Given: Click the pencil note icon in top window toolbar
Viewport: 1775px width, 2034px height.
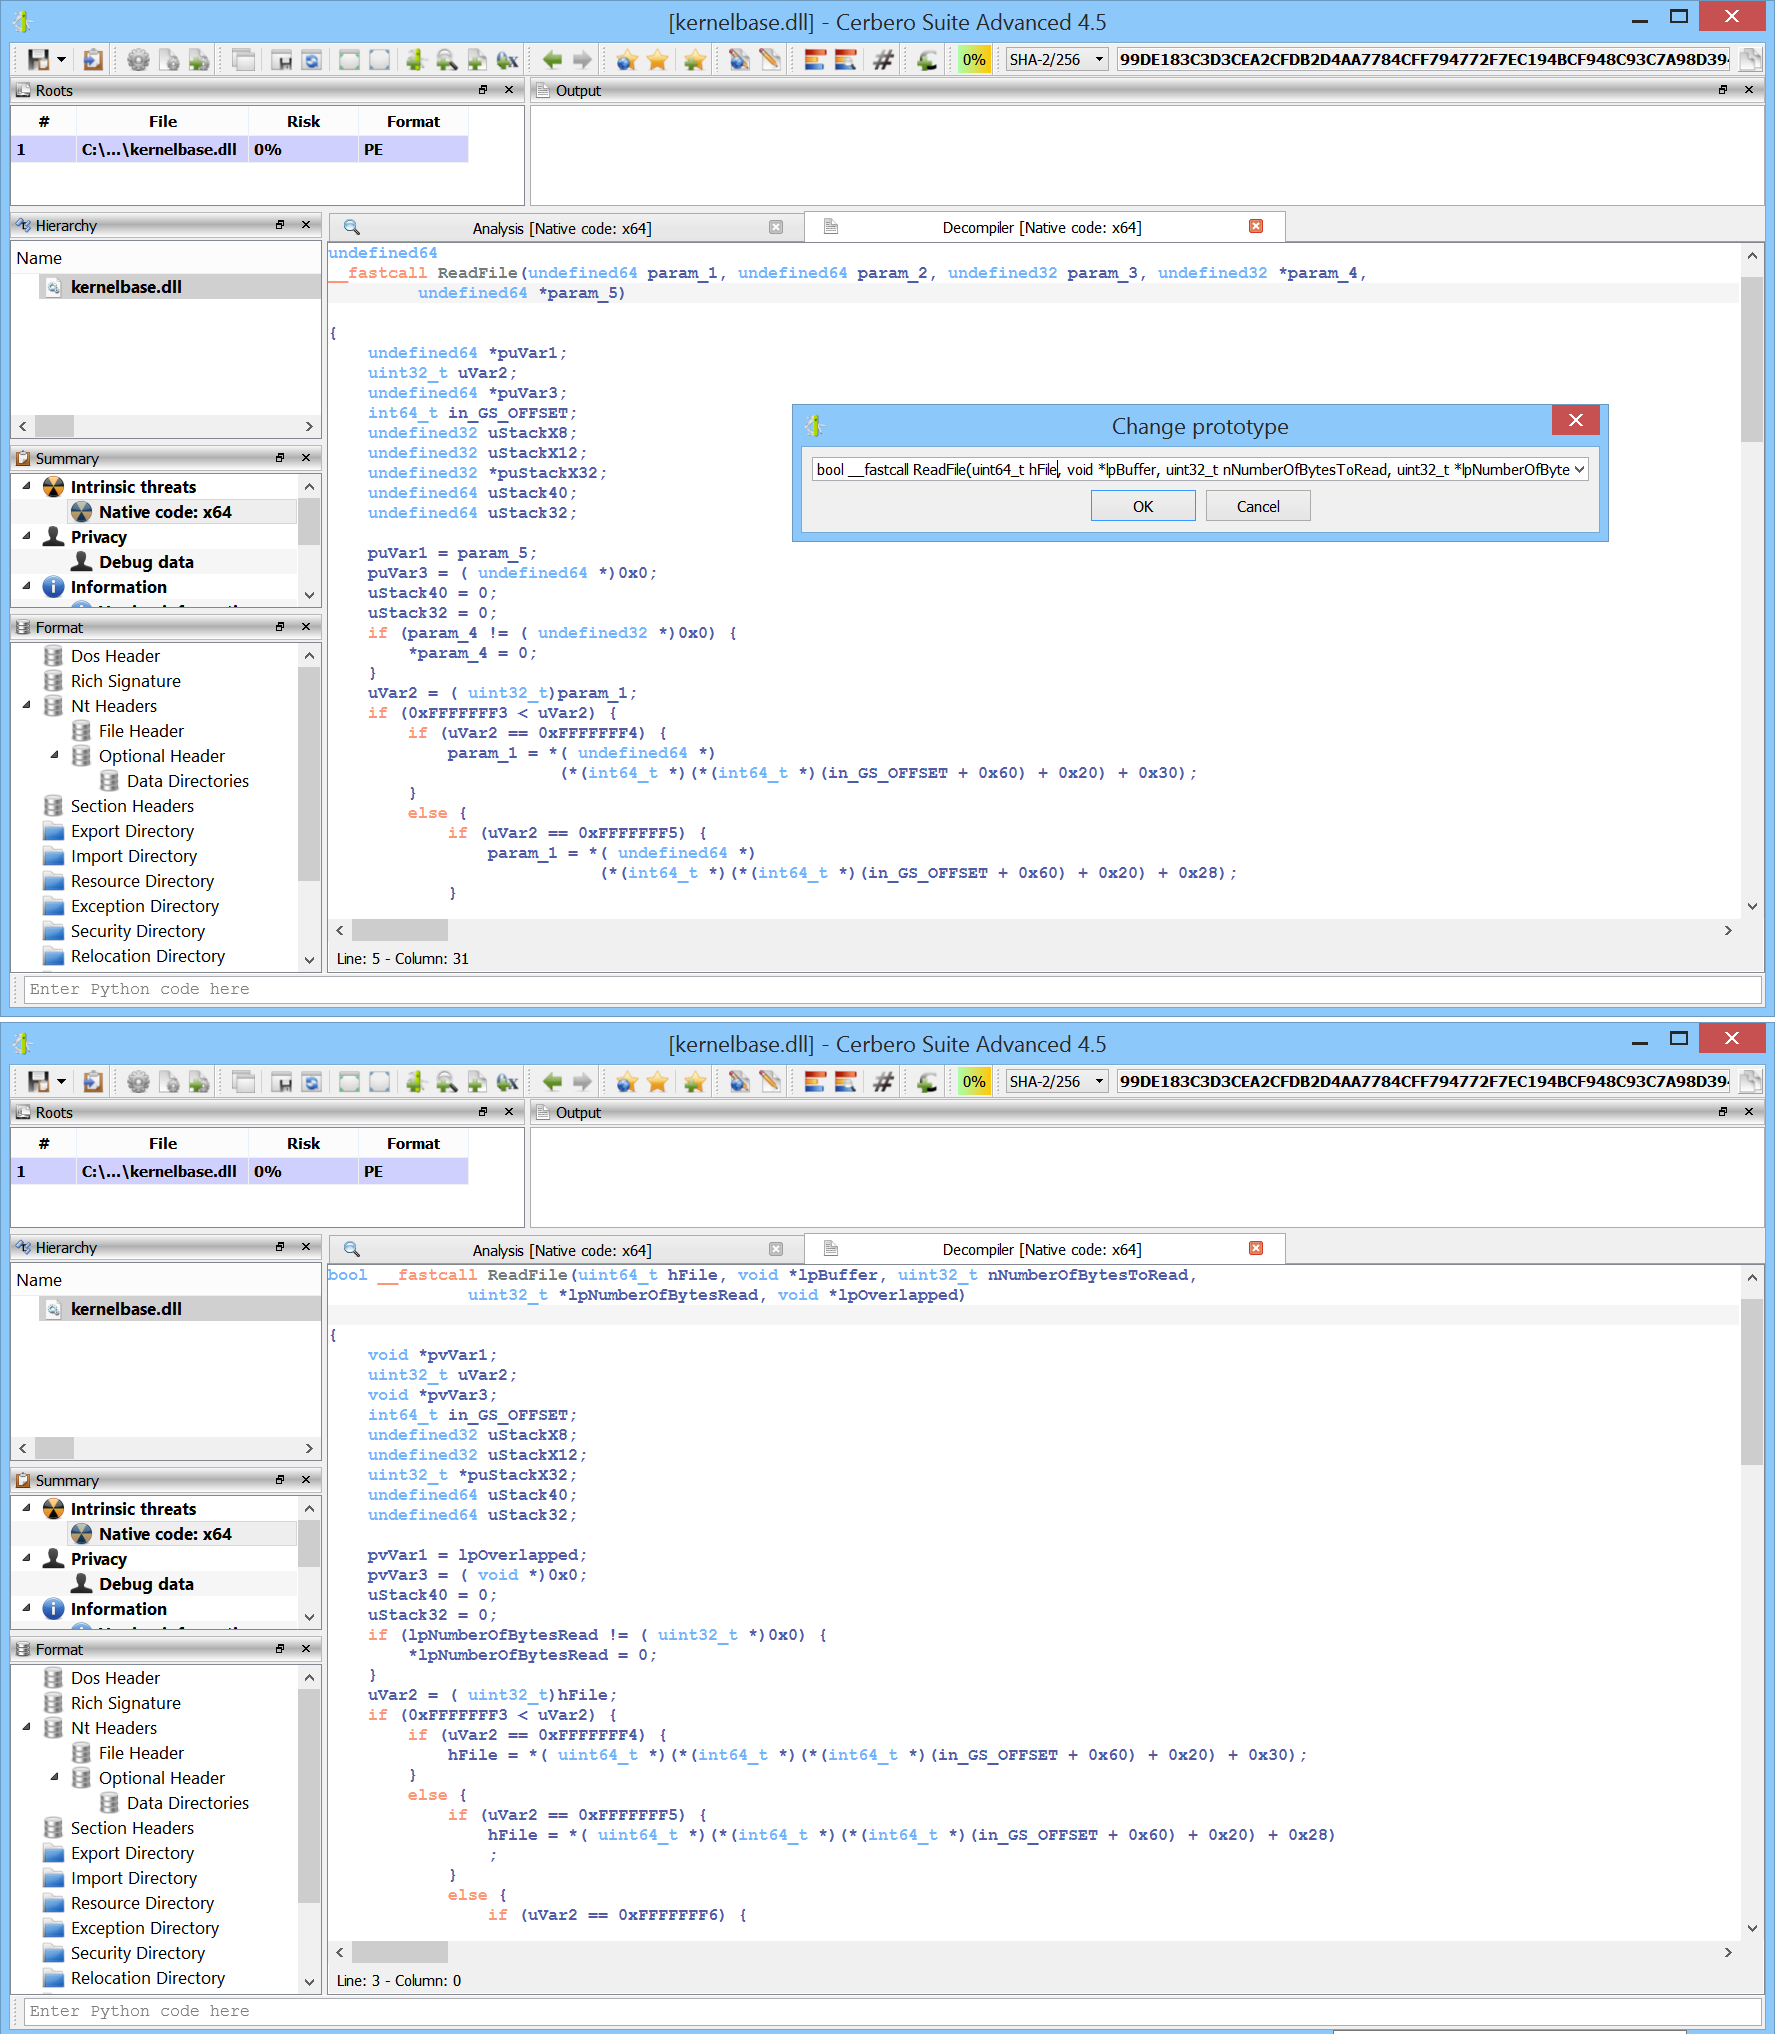Looking at the screenshot, I should [770, 60].
